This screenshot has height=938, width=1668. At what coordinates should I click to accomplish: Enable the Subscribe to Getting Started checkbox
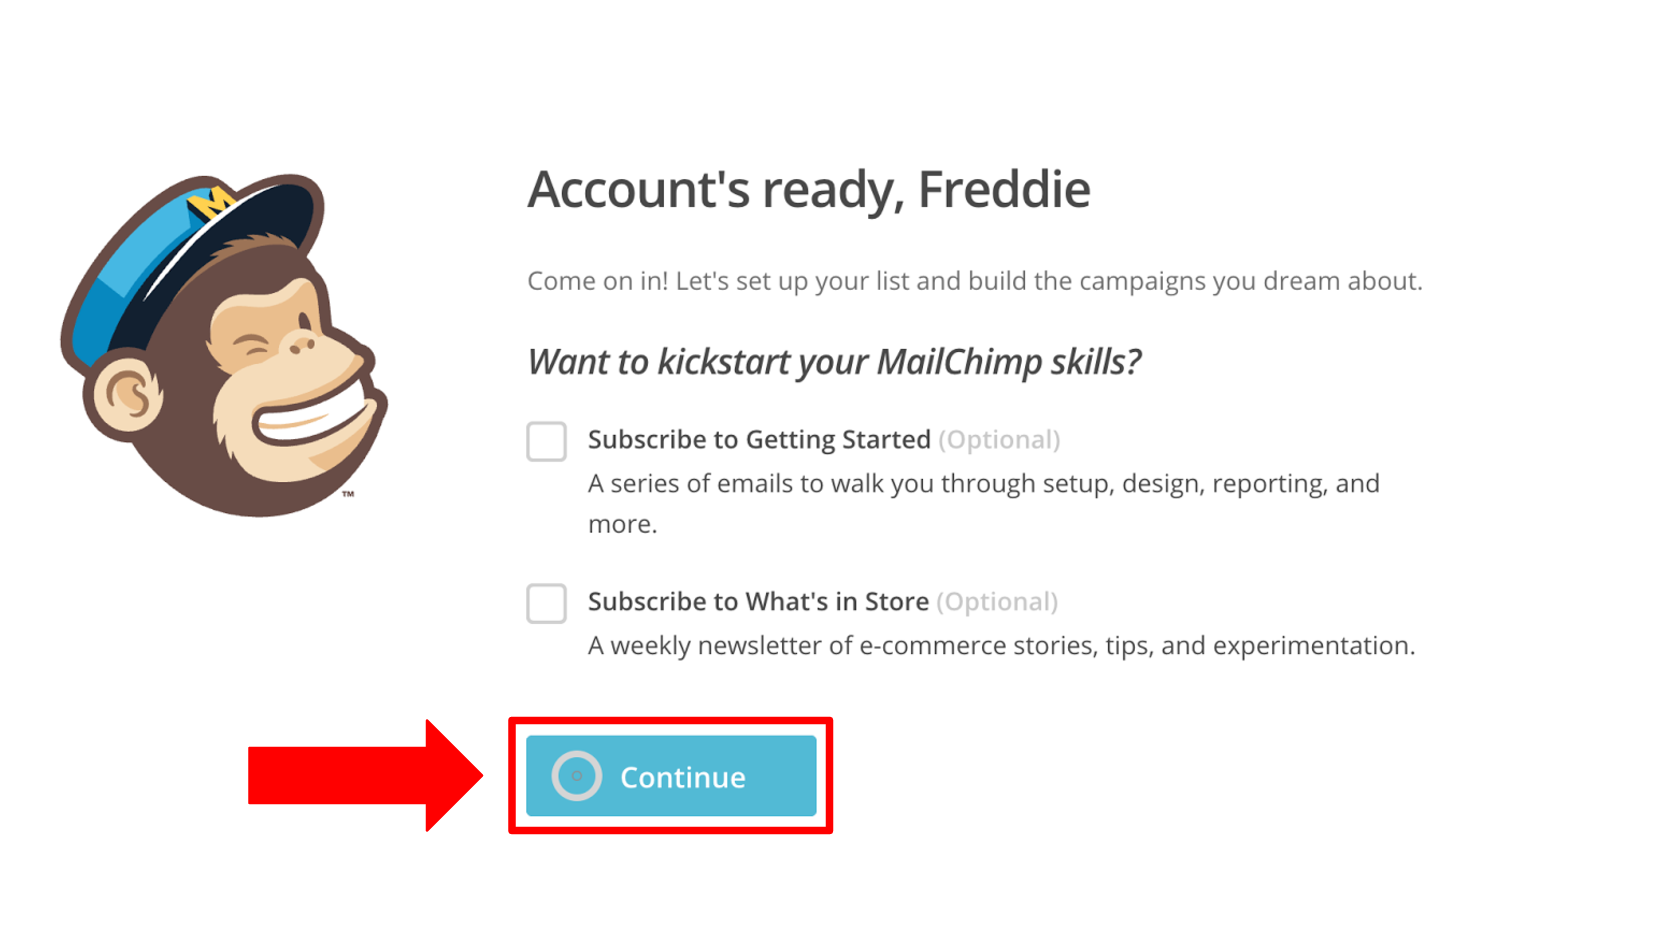point(547,441)
